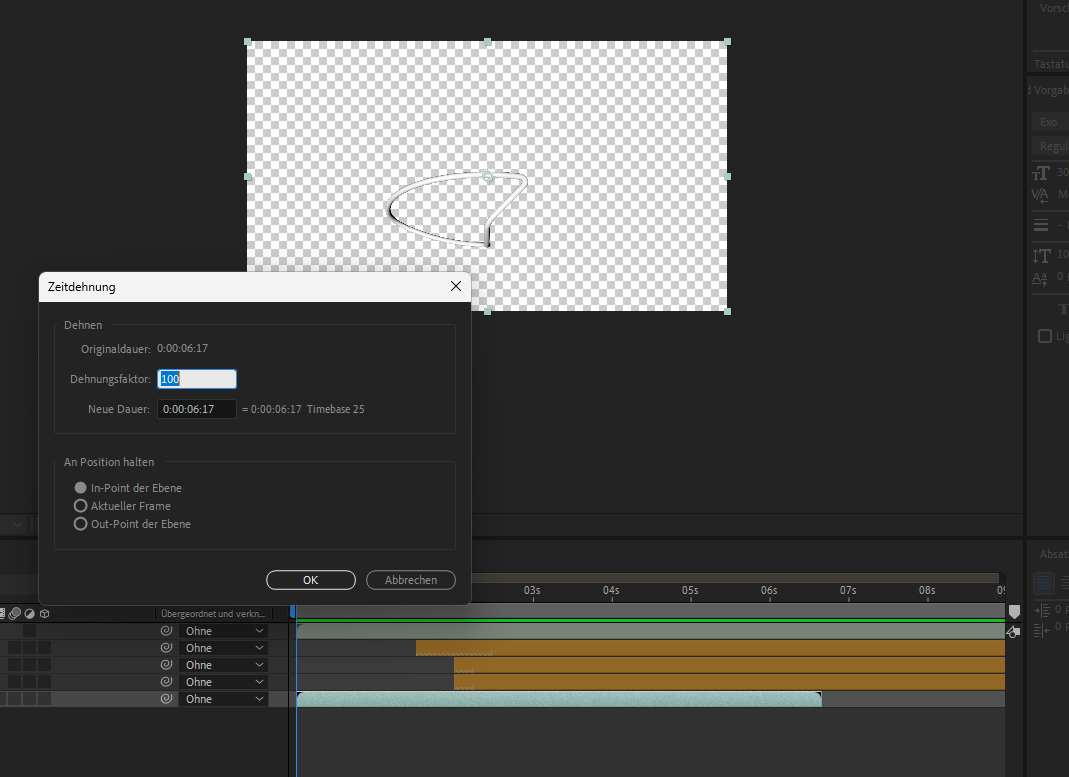Click the top-left transform handle of the layer
The height and width of the screenshot is (777, 1069).
click(x=247, y=42)
